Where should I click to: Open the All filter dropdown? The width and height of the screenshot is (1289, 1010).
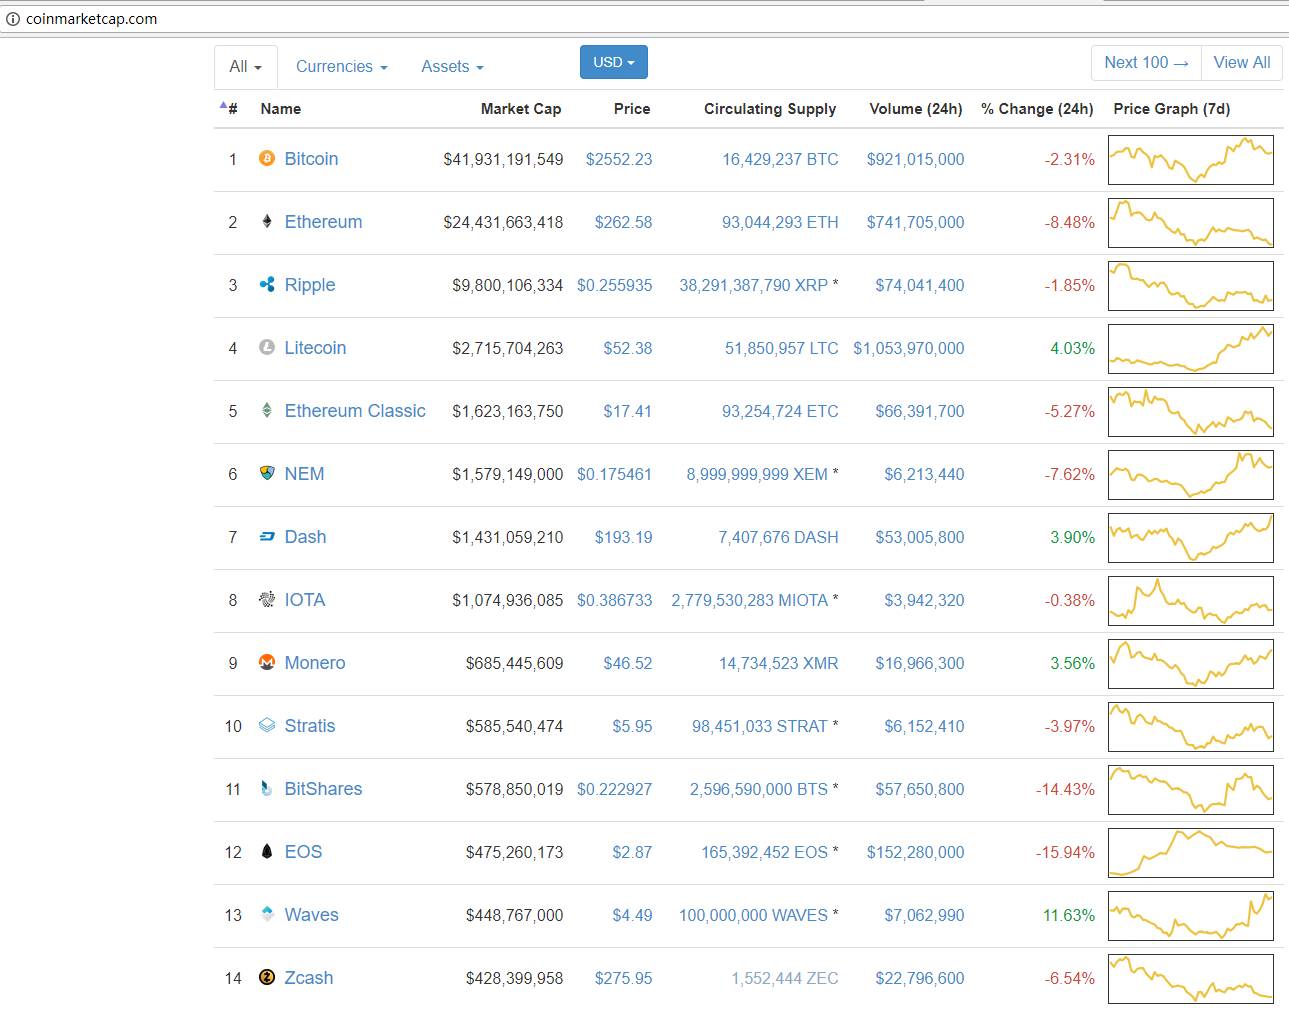246,66
